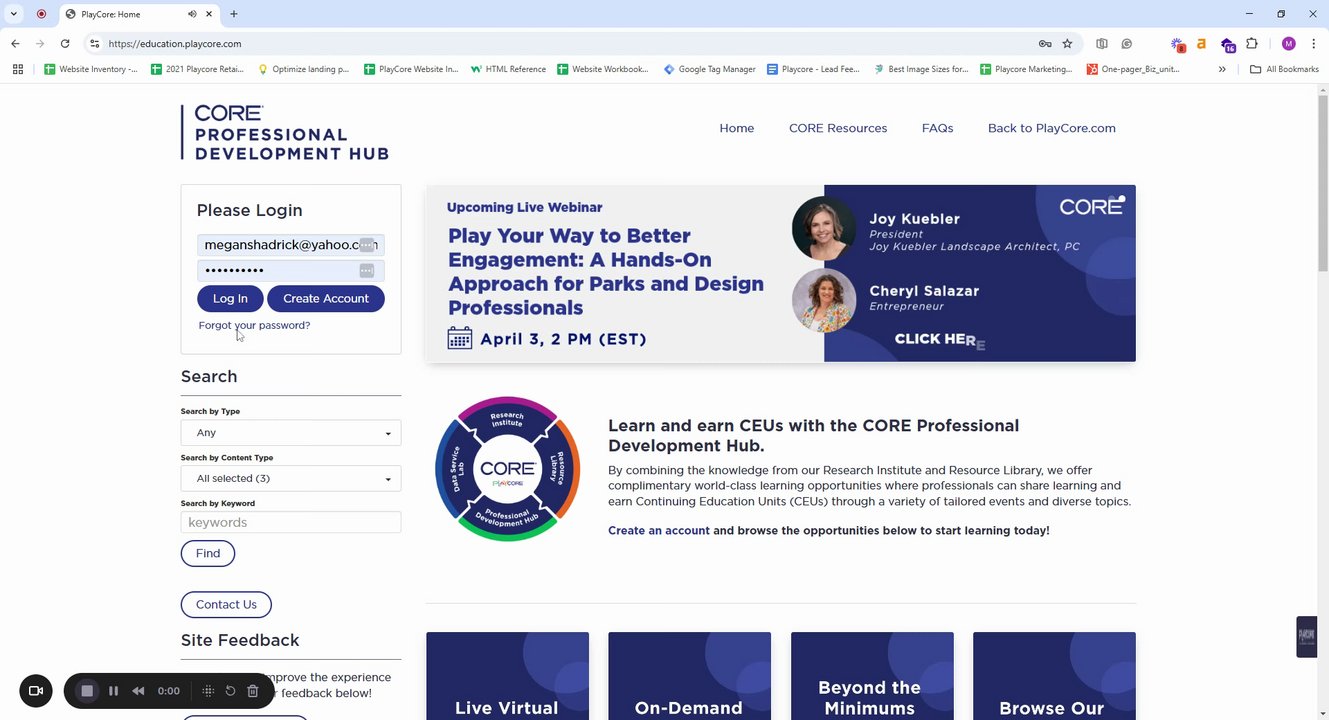1329x720 pixels.
Task: Click CLICK HERE on the webinar banner
Action: point(940,339)
